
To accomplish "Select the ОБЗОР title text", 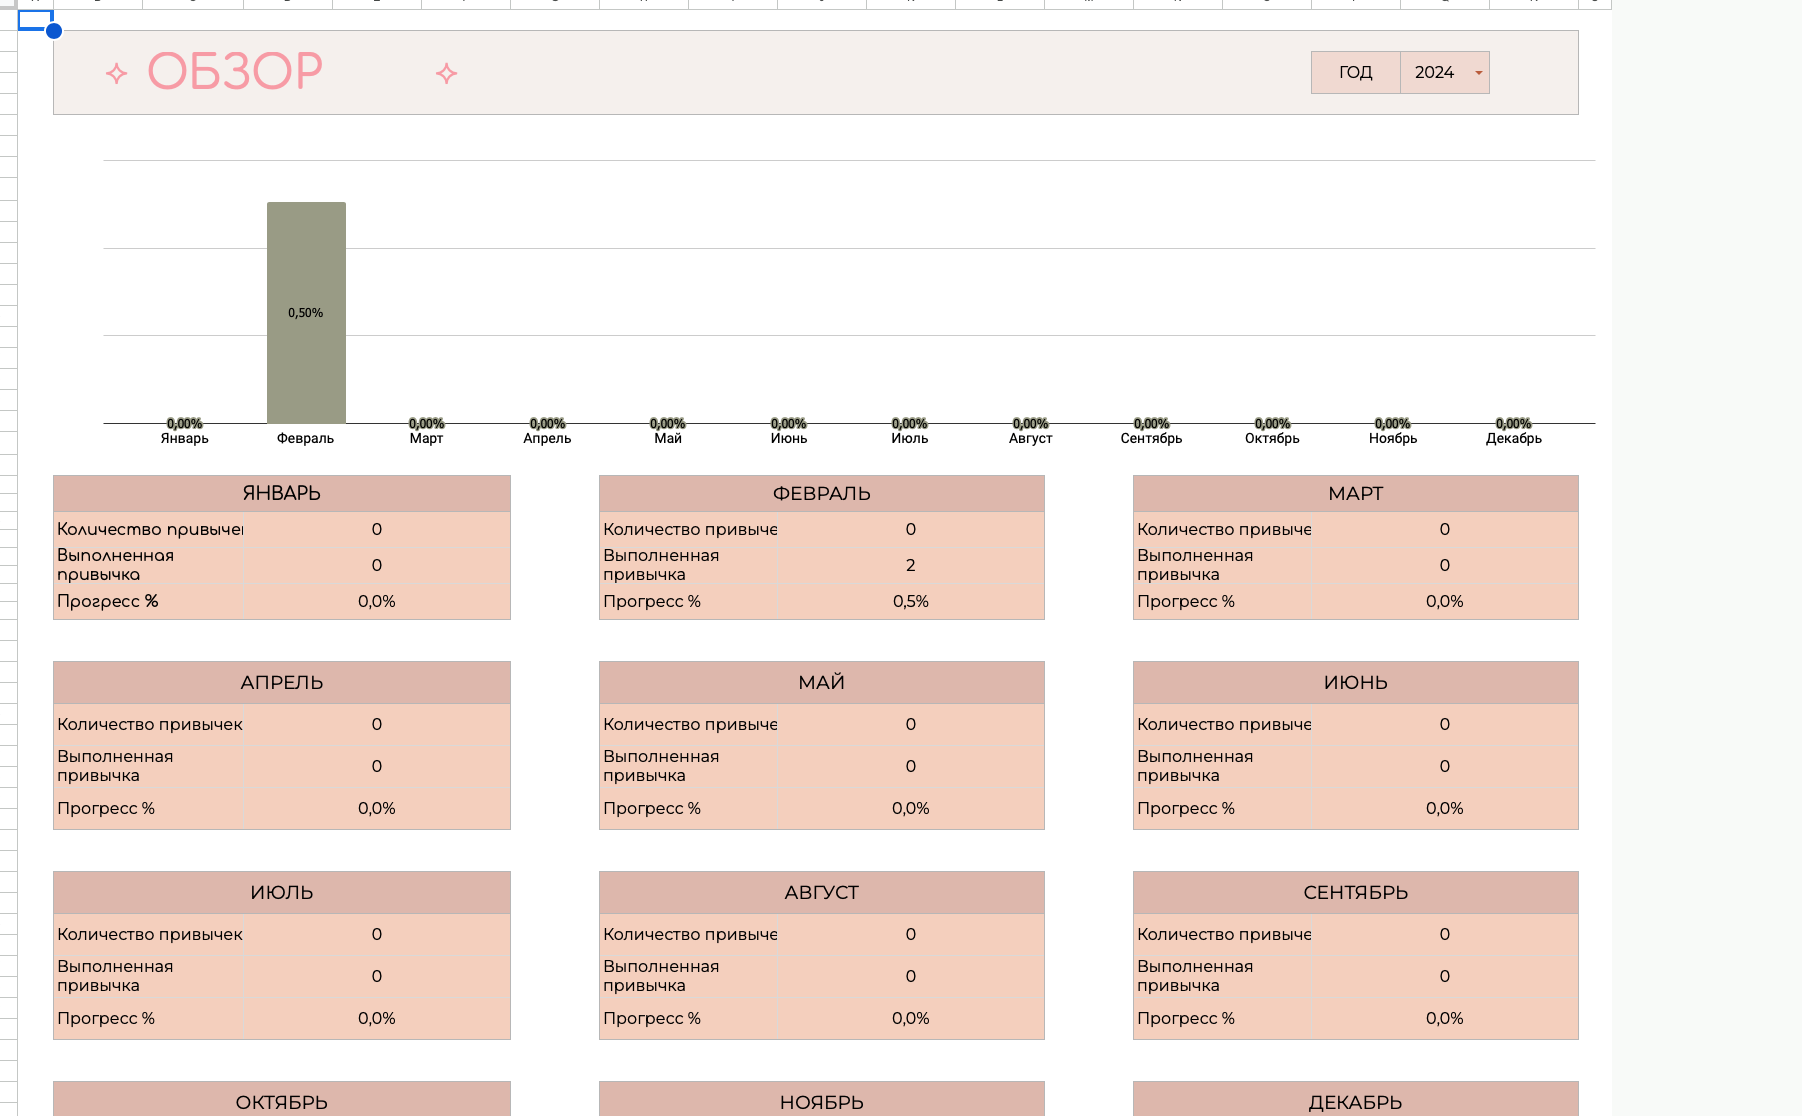I will 235,72.
